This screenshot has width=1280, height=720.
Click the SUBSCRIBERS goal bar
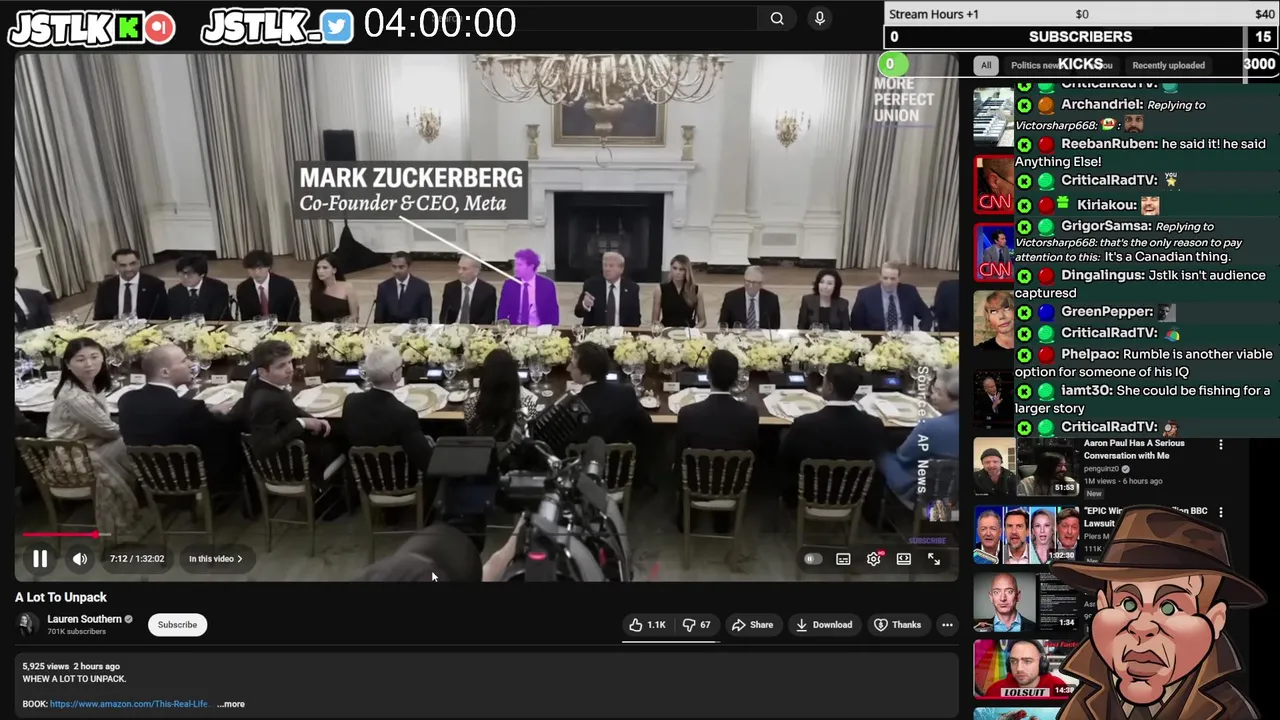click(x=1080, y=37)
